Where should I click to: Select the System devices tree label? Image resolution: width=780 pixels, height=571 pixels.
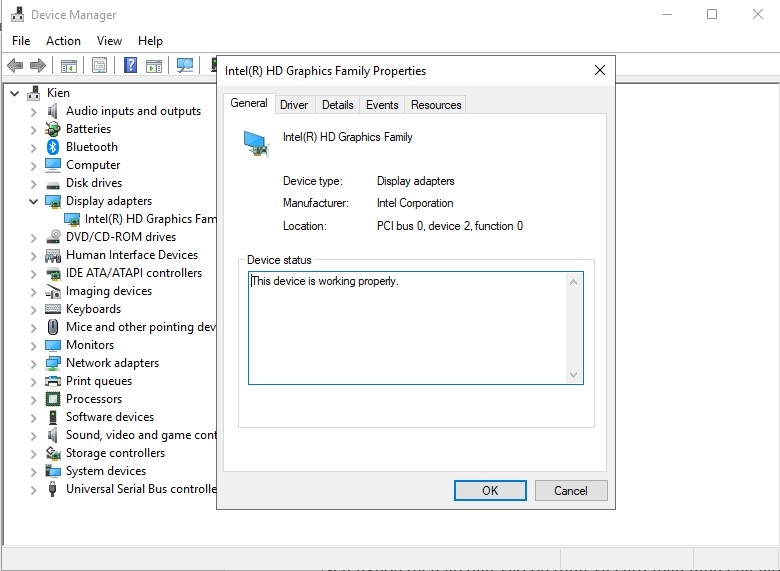point(106,471)
